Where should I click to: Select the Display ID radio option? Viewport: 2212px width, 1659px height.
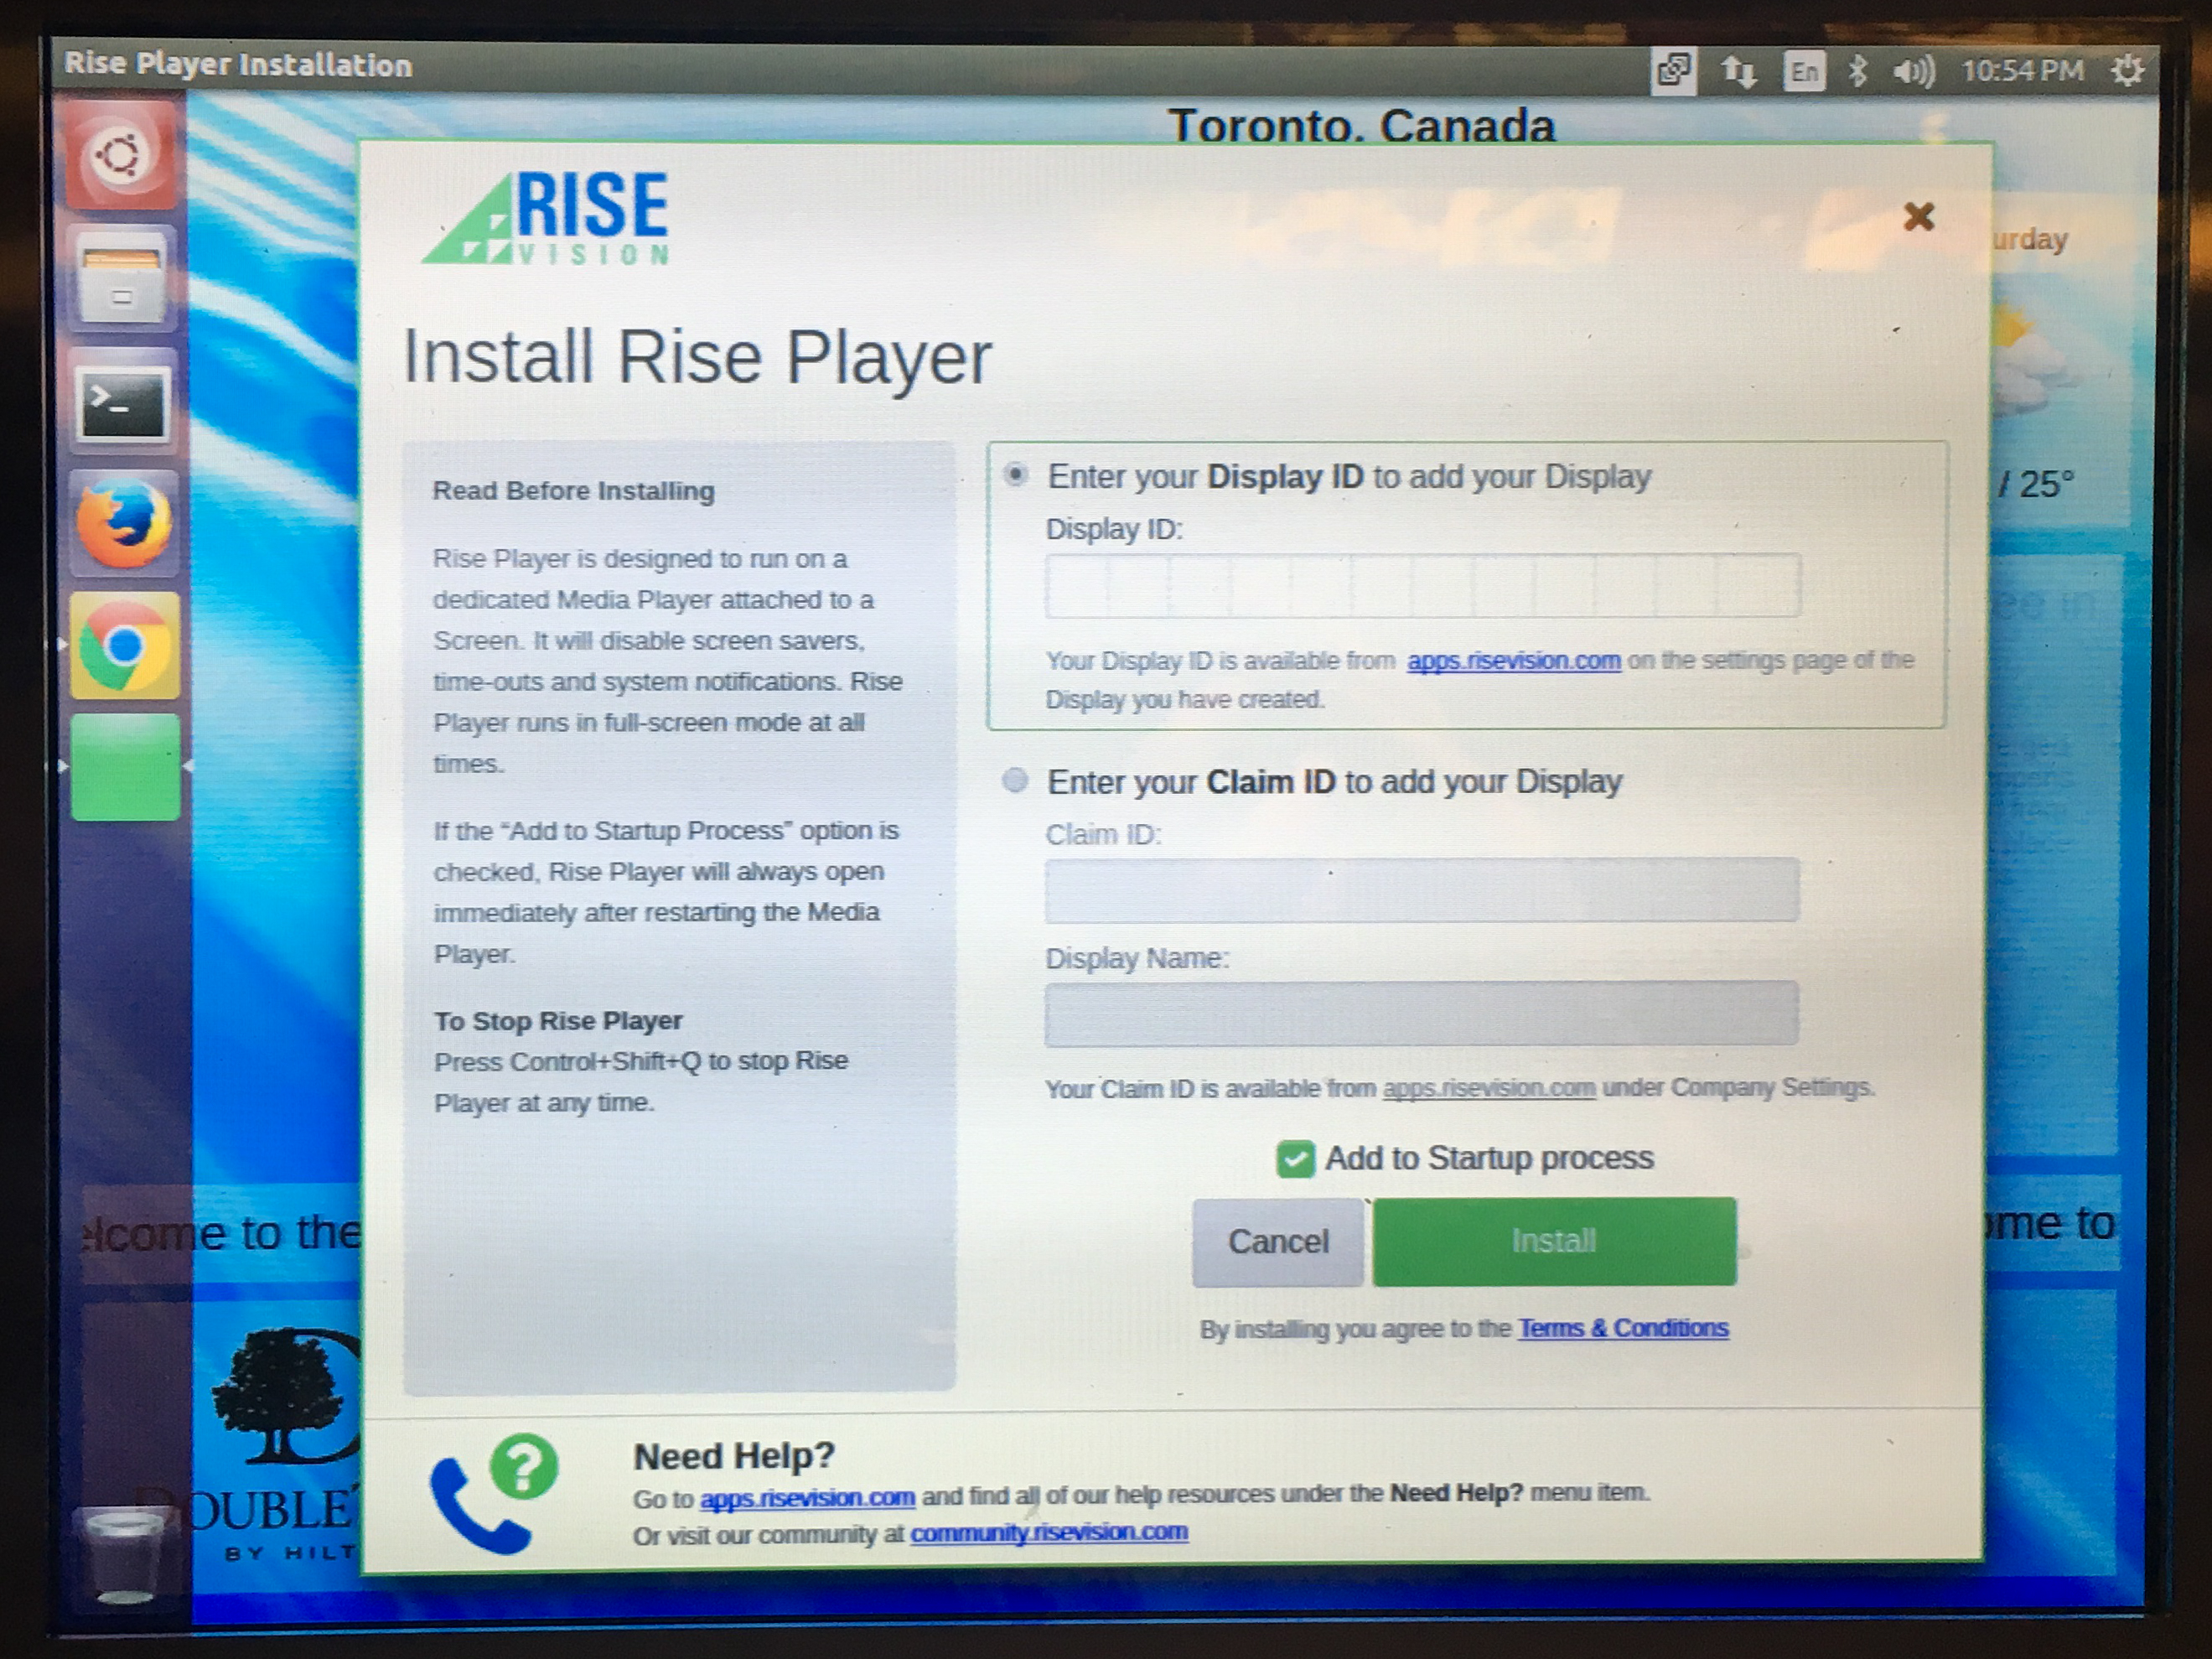click(1016, 474)
